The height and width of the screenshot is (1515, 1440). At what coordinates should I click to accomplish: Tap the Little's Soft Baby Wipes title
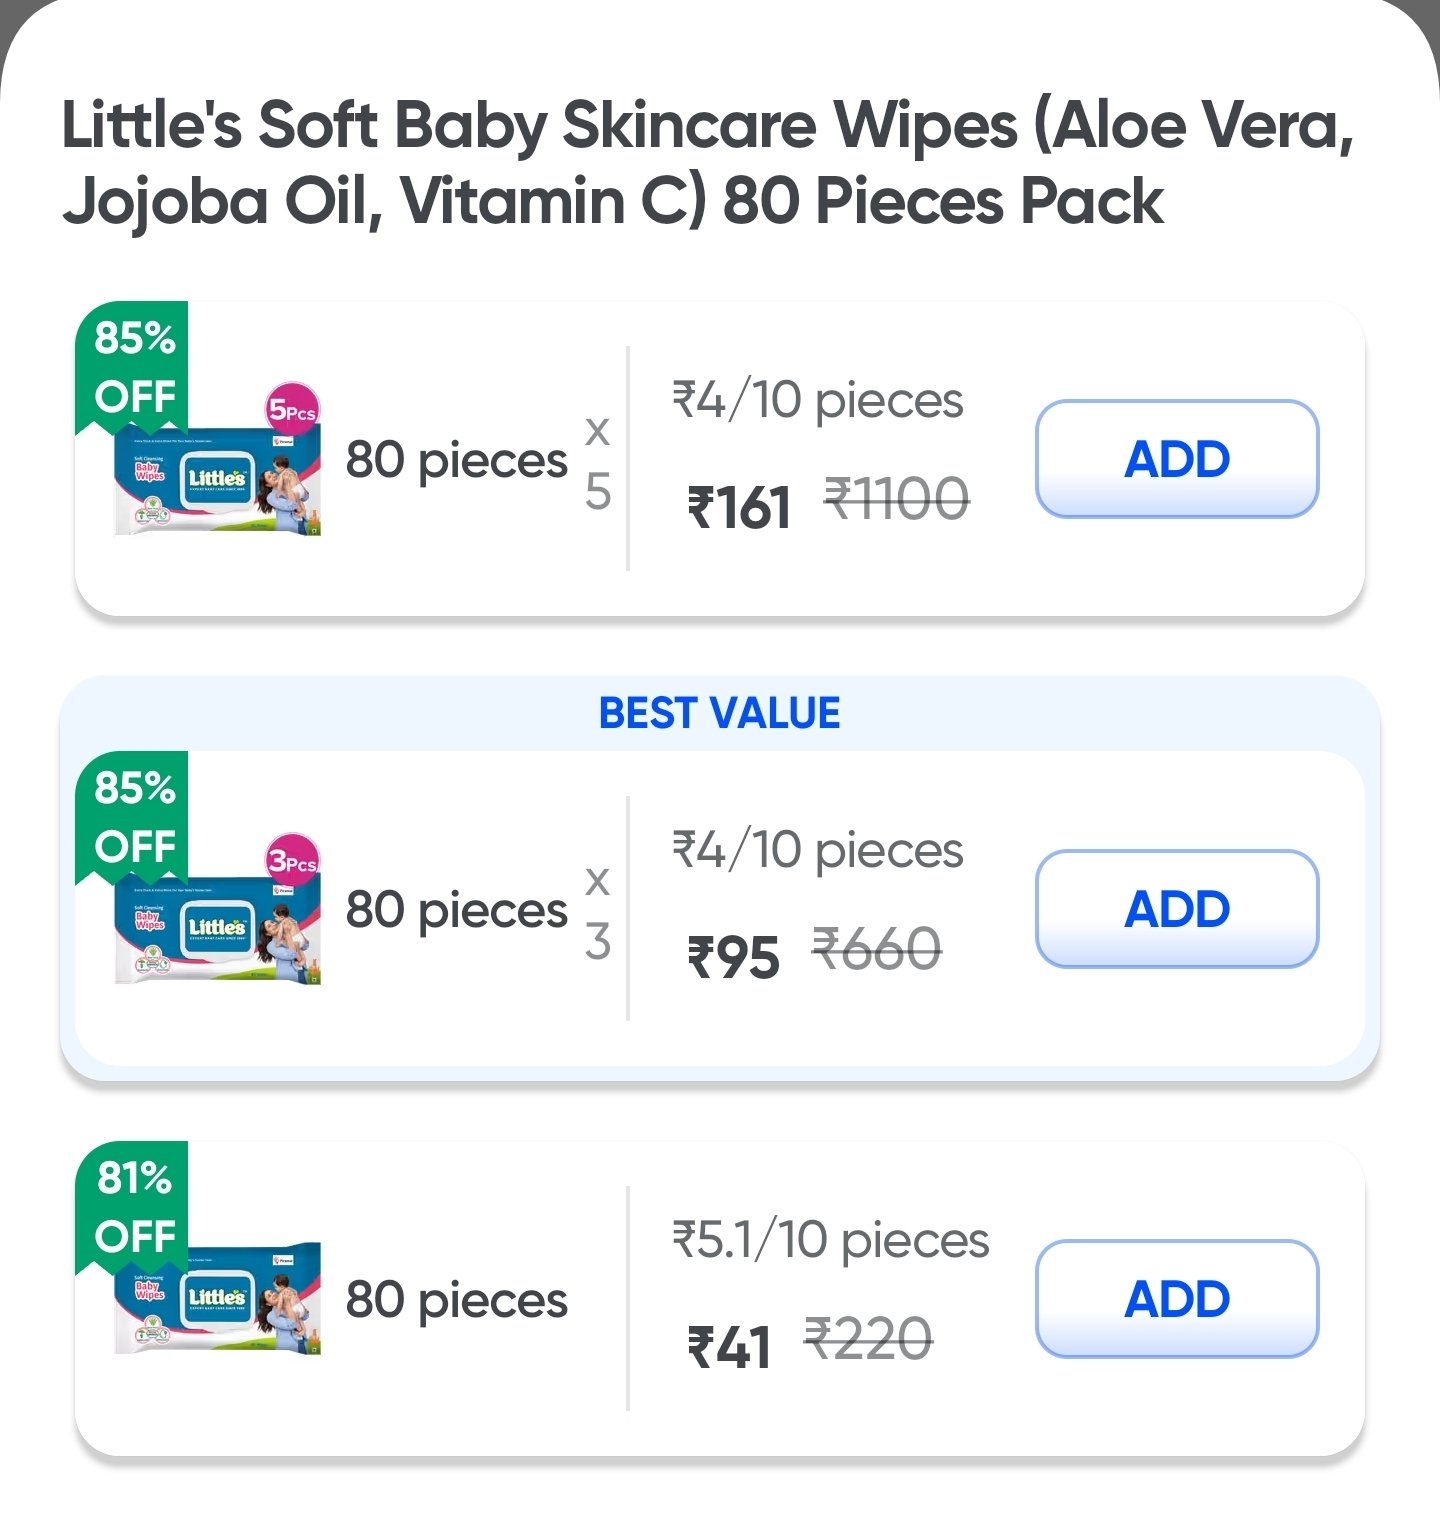pos(708,162)
